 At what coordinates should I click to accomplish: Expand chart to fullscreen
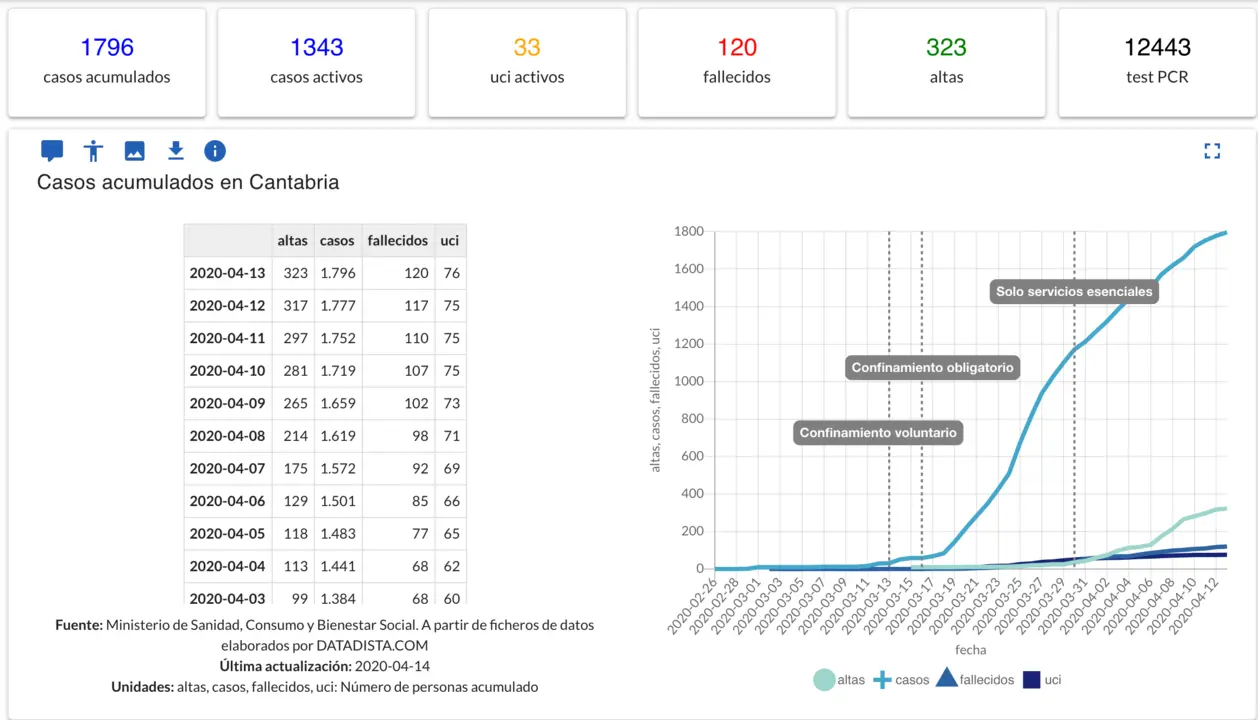(x=1212, y=151)
